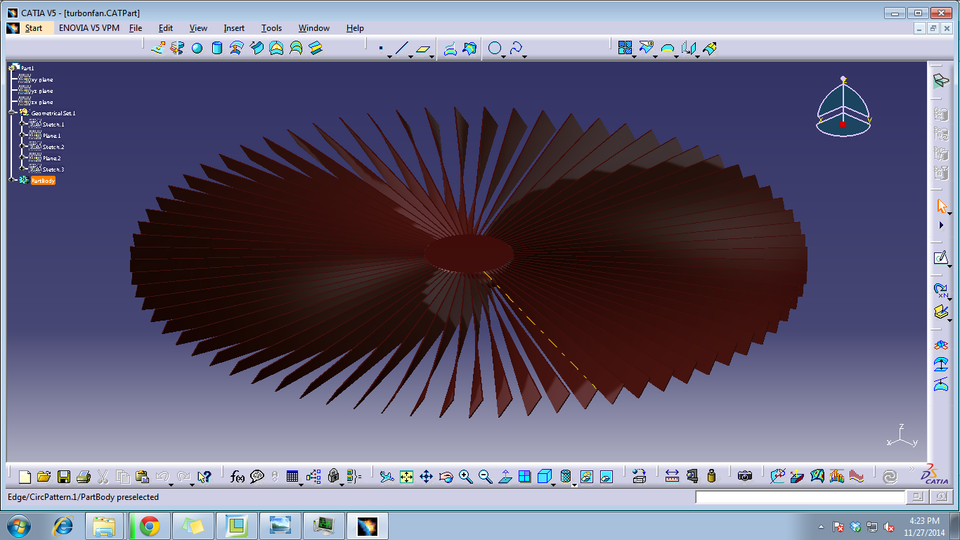Viewport: 960px width, 540px height.
Task: Click the Measure Inertia weight icon
Action: click(711, 476)
